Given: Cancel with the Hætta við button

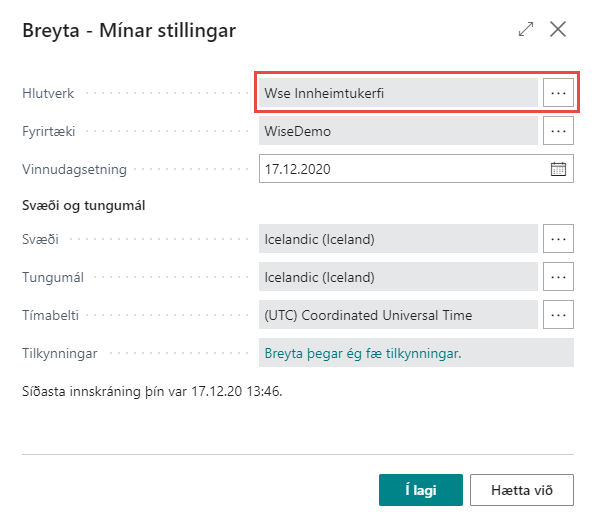Looking at the screenshot, I should (x=522, y=490).
